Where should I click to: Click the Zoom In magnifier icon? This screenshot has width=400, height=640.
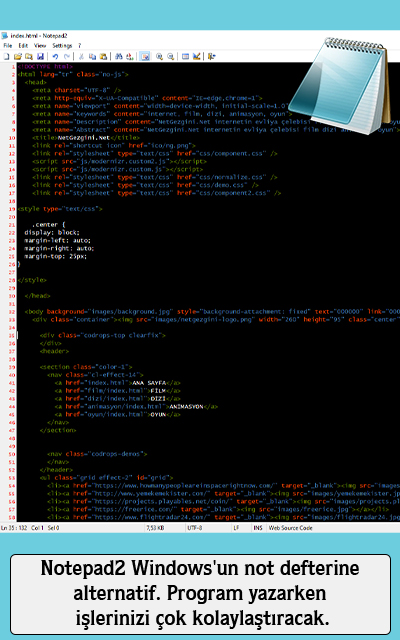tap(159, 56)
